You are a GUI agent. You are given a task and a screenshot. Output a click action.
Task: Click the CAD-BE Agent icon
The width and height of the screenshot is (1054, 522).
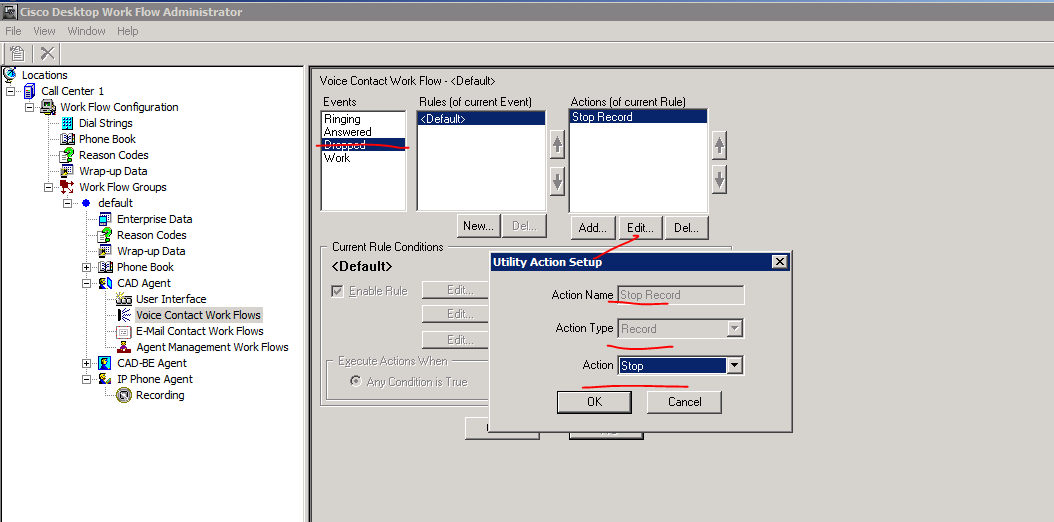105,363
